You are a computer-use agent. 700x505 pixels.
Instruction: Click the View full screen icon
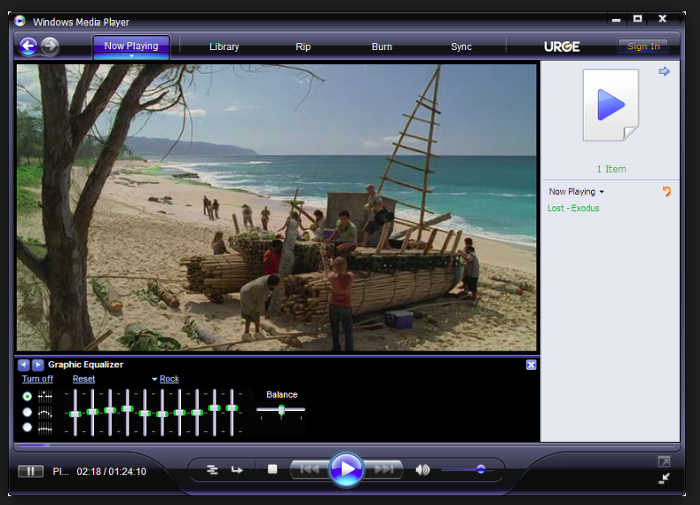point(664,461)
